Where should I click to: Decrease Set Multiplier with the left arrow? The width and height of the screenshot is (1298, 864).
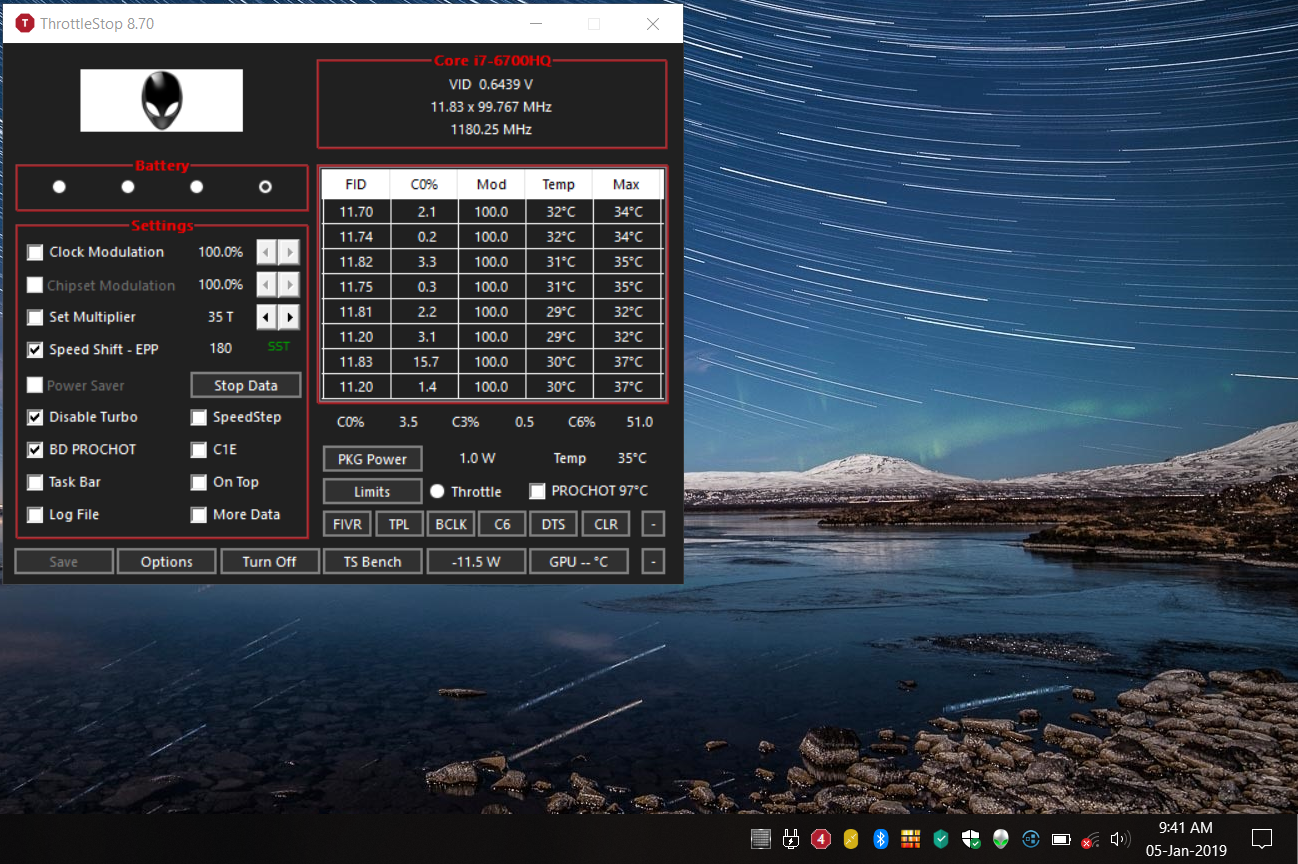pyautogui.click(x=267, y=317)
